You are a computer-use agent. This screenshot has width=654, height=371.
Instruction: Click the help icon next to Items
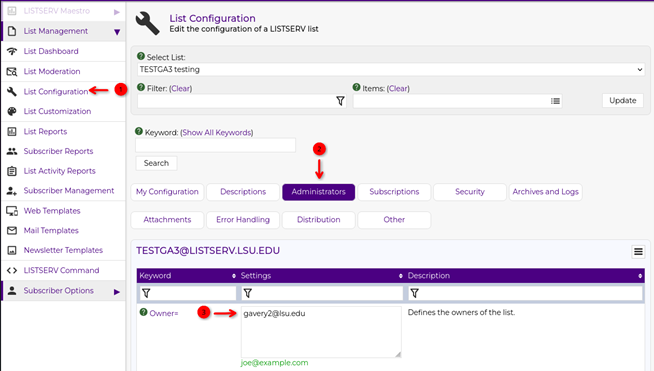coord(356,87)
